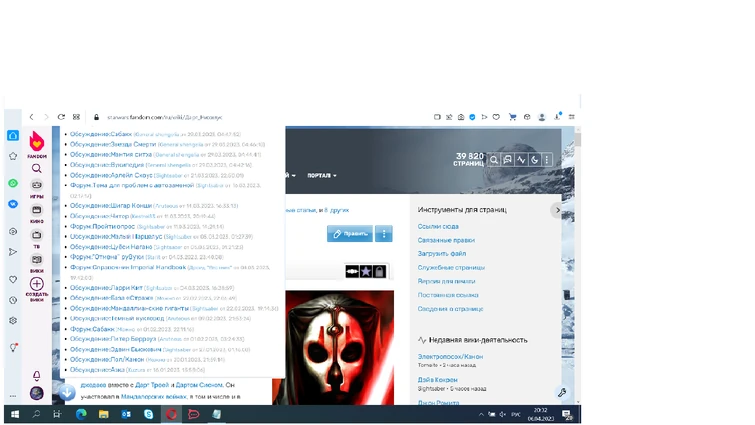
Task: Click the blue down-arrow round button
Action: tap(67, 392)
